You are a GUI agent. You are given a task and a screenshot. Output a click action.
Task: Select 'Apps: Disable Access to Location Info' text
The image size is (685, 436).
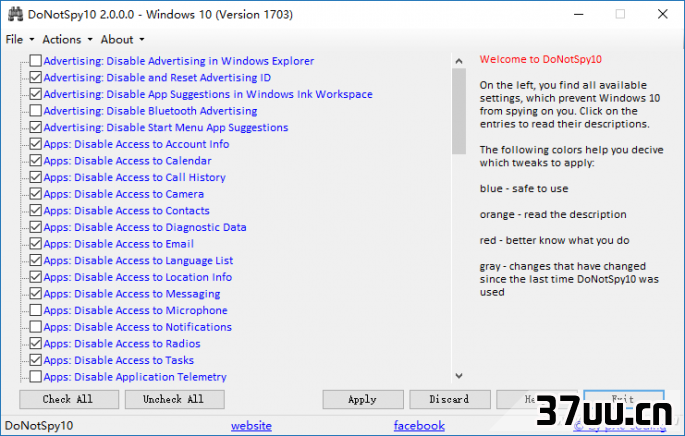click(138, 277)
